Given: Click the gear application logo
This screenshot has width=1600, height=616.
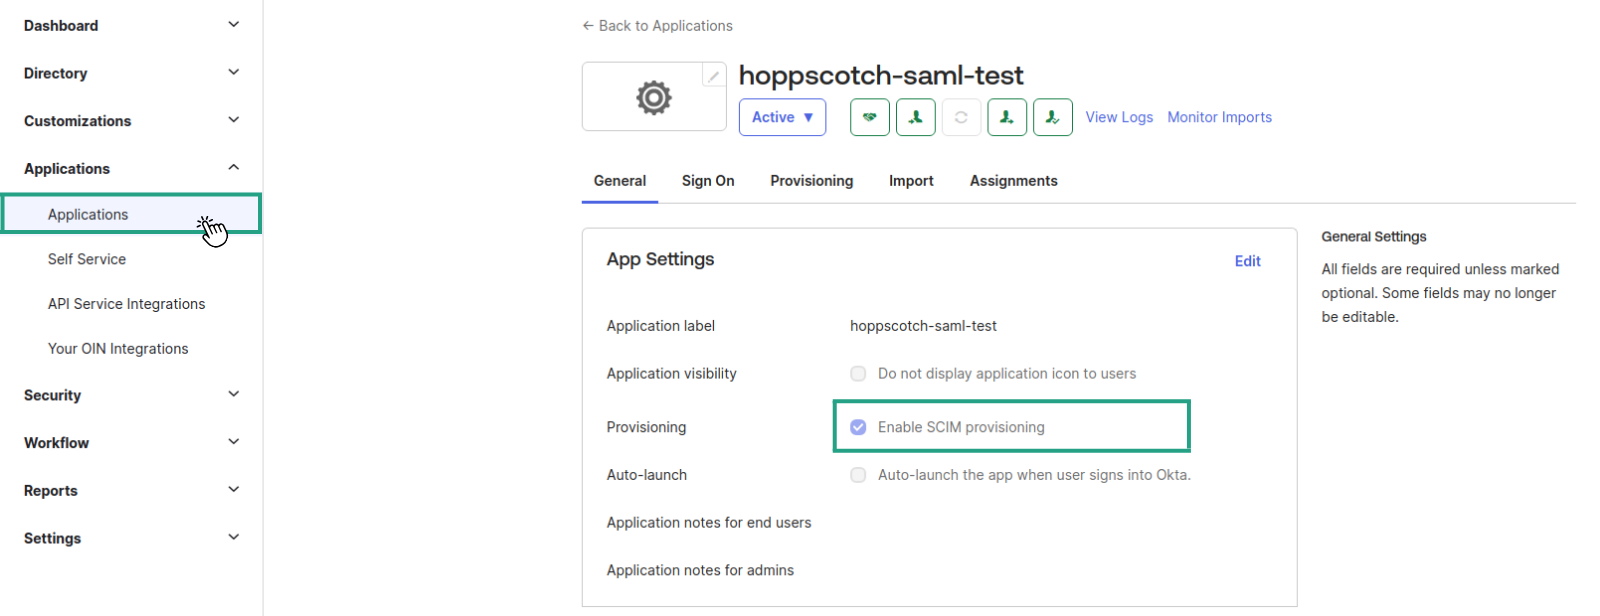Looking at the screenshot, I should point(654,98).
